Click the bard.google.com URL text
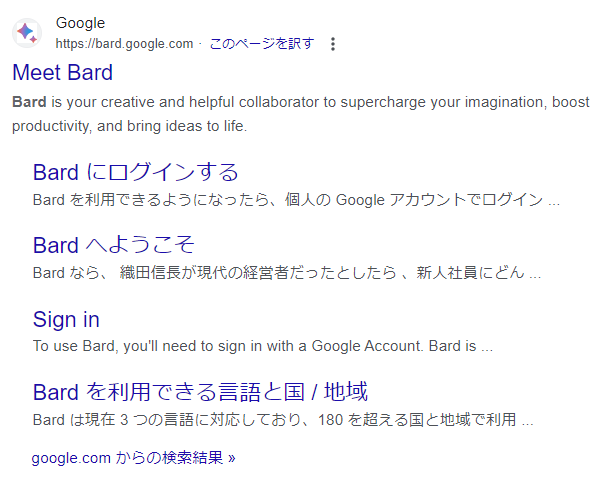The height and width of the screenshot is (483, 605). (124, 44)
